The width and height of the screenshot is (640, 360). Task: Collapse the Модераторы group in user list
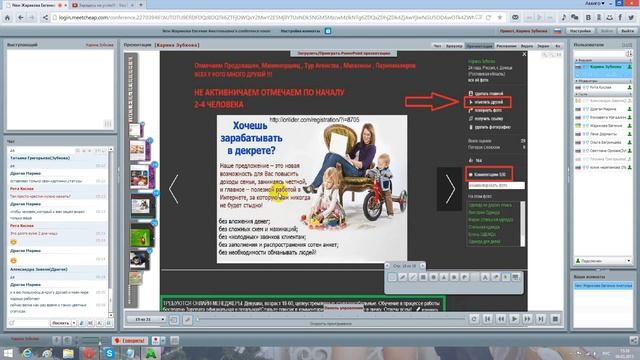click(x=577, y=81)
